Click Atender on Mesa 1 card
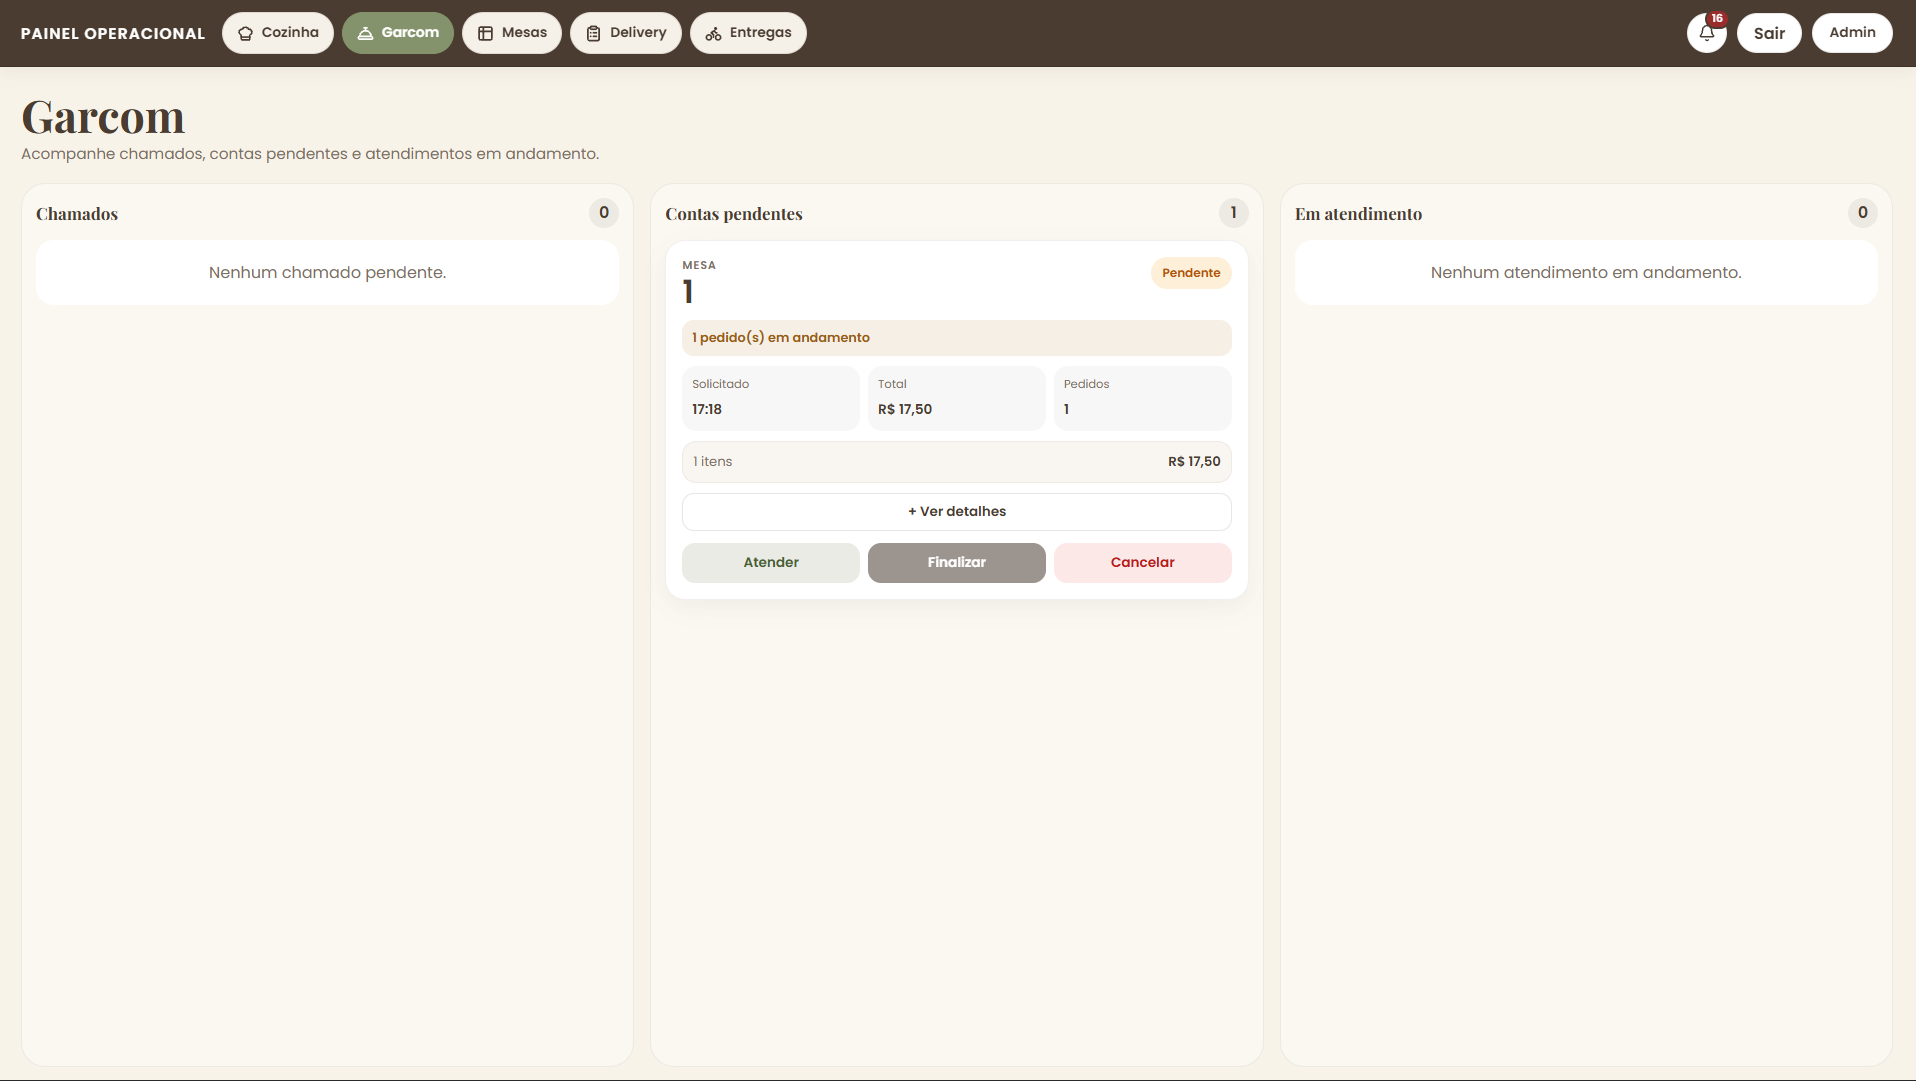 771,563
